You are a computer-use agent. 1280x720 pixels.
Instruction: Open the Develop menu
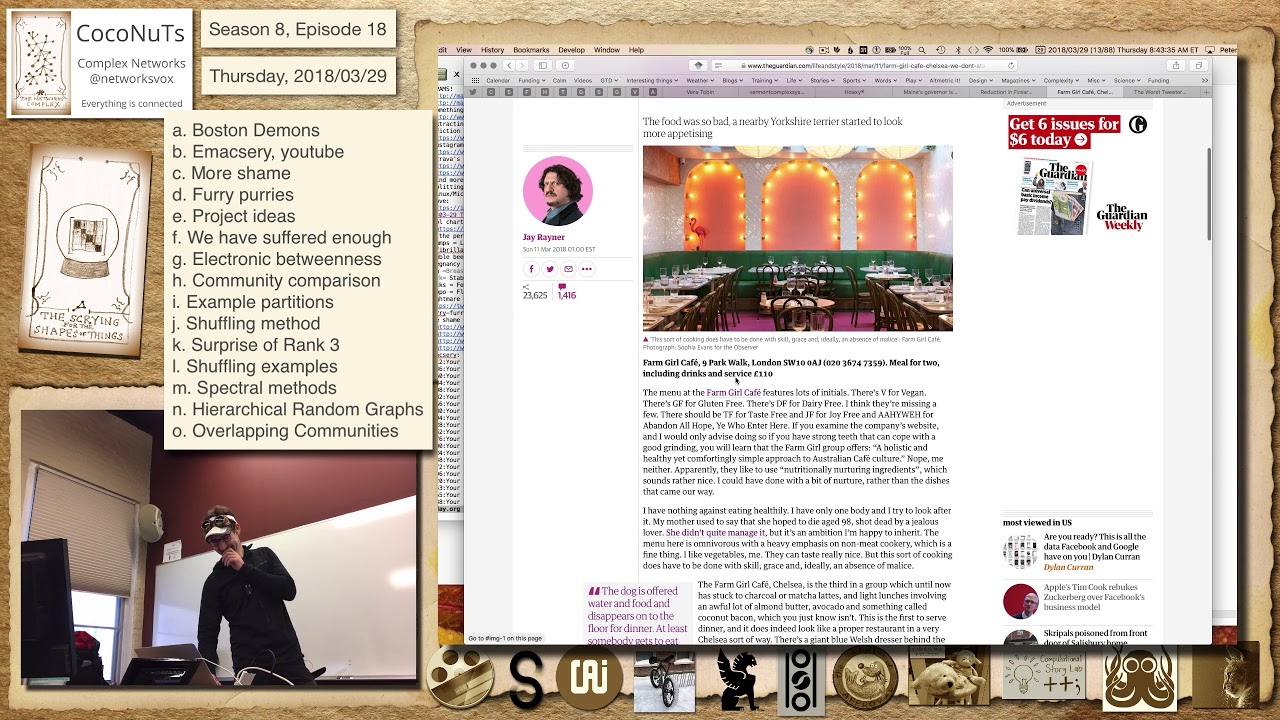point(572,50)
